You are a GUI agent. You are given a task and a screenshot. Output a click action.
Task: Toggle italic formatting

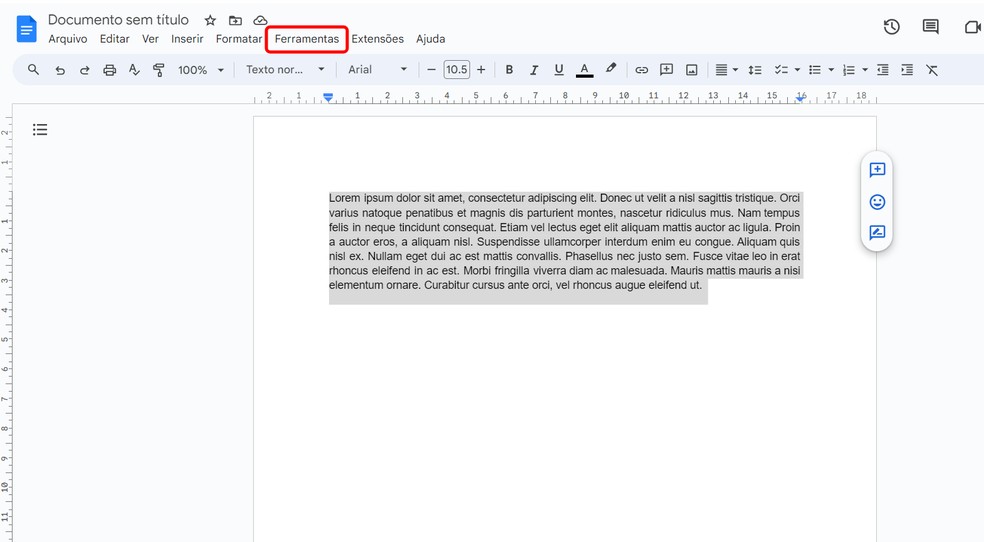[533, 70]
